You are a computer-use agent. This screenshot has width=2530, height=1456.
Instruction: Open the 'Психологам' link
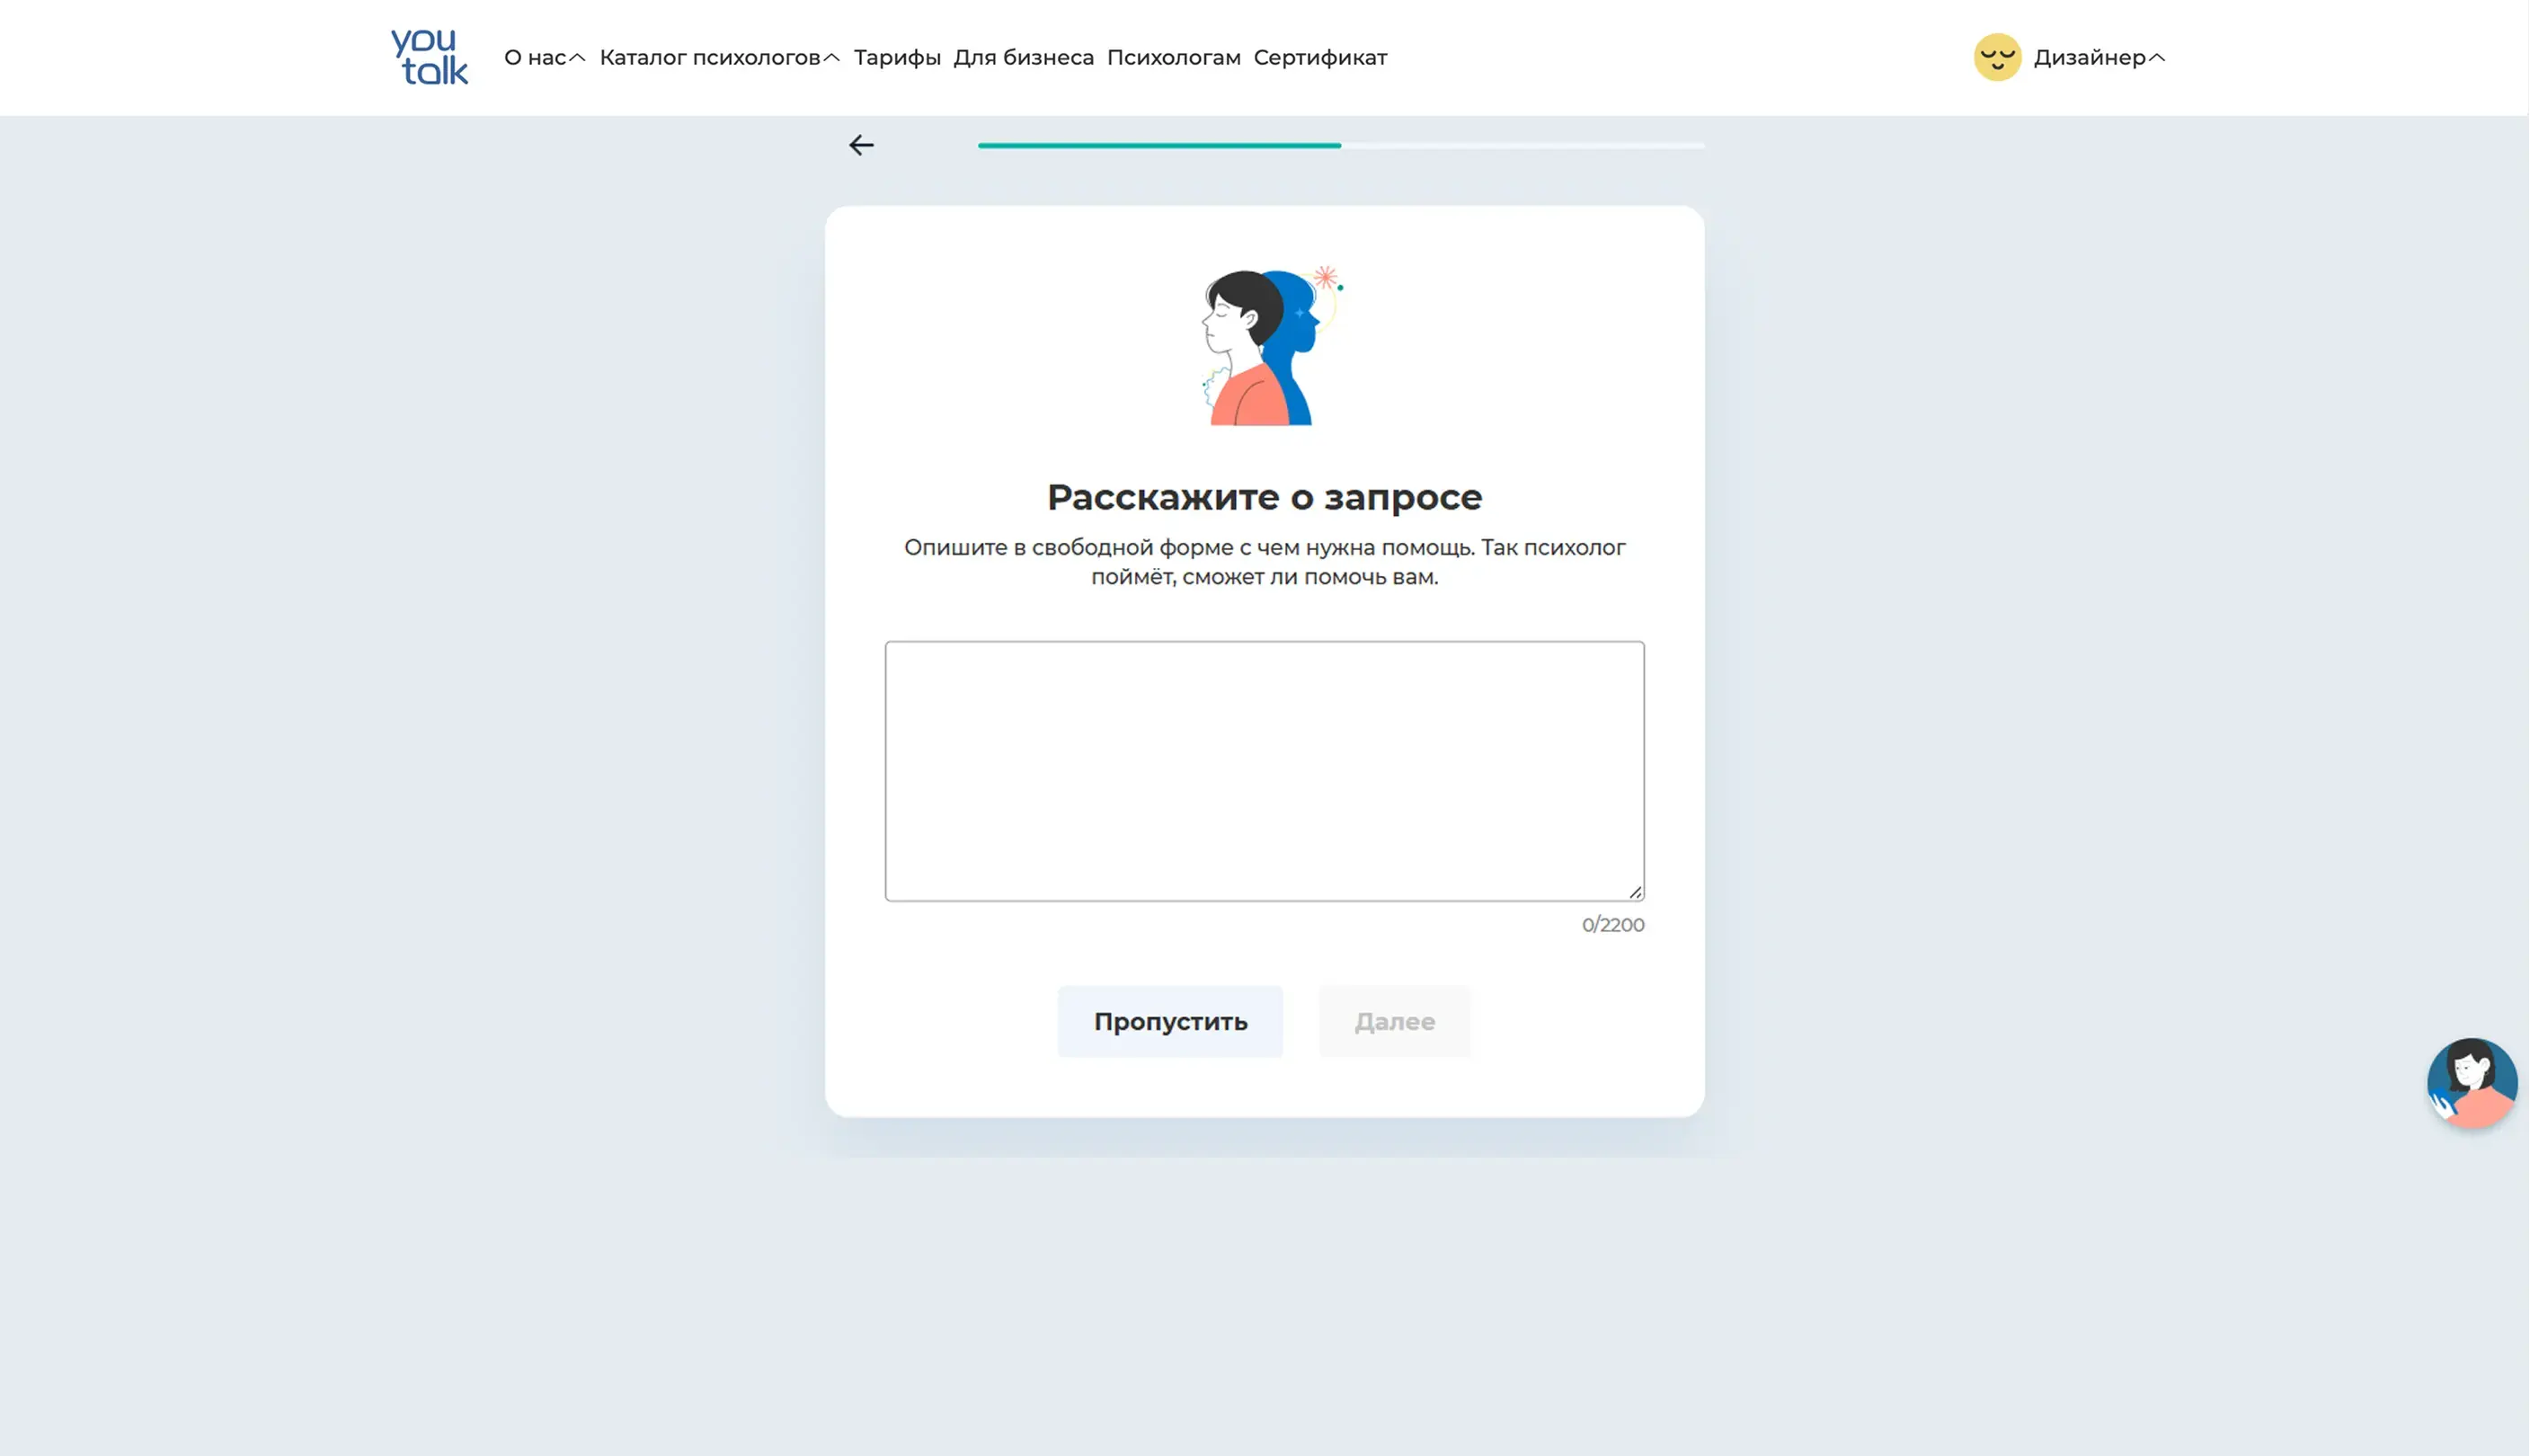pyautogui.click(x=1173, y=58)
